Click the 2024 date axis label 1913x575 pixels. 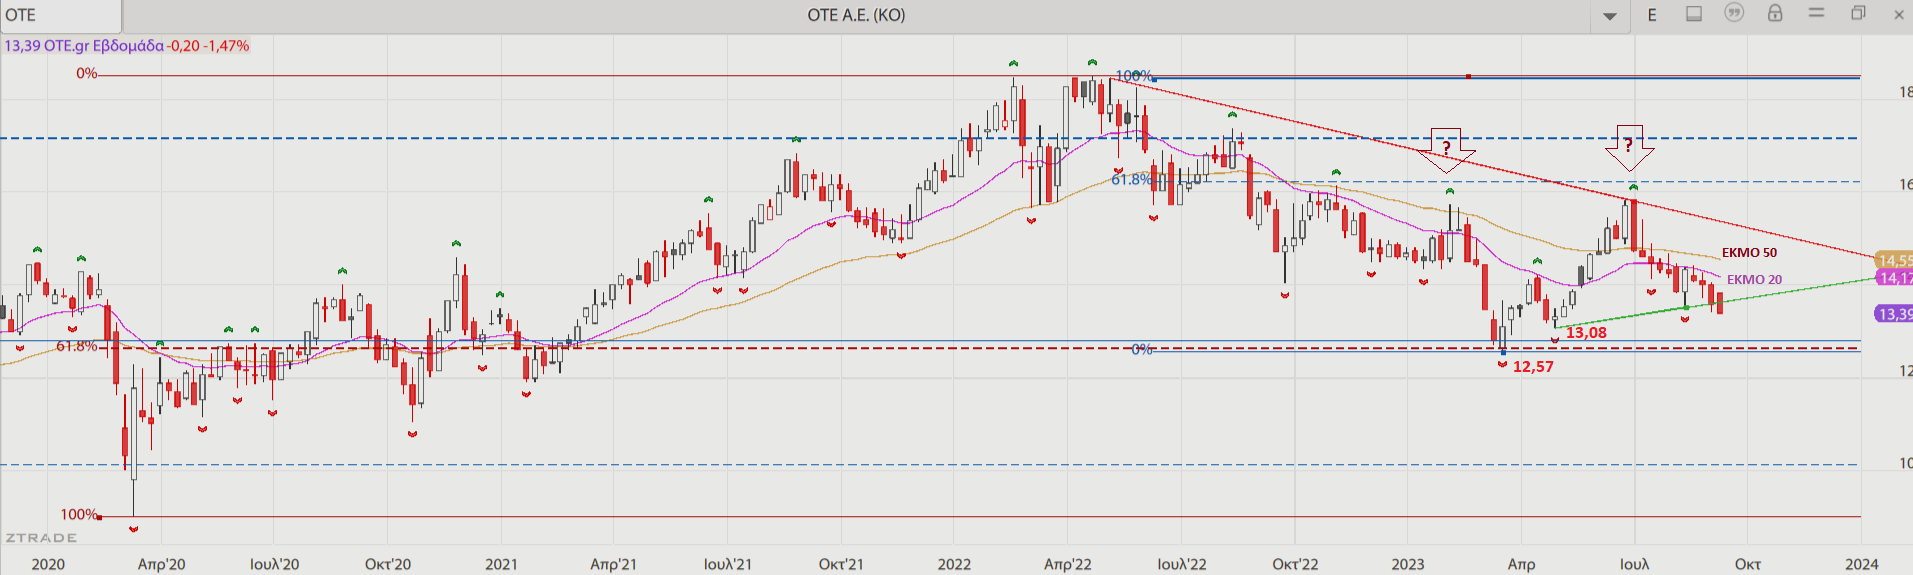click(1861, 564)
